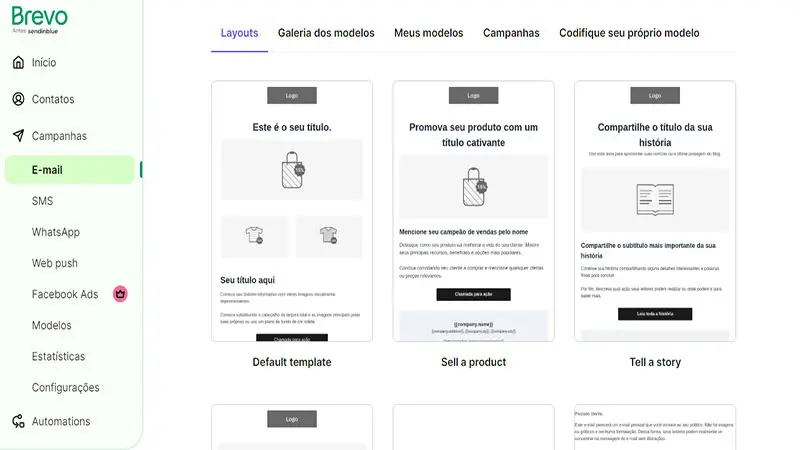The width and height of the screenshot is (800, 450).
Task: Open Modelos in the sidebar
Action: point(52,326)
